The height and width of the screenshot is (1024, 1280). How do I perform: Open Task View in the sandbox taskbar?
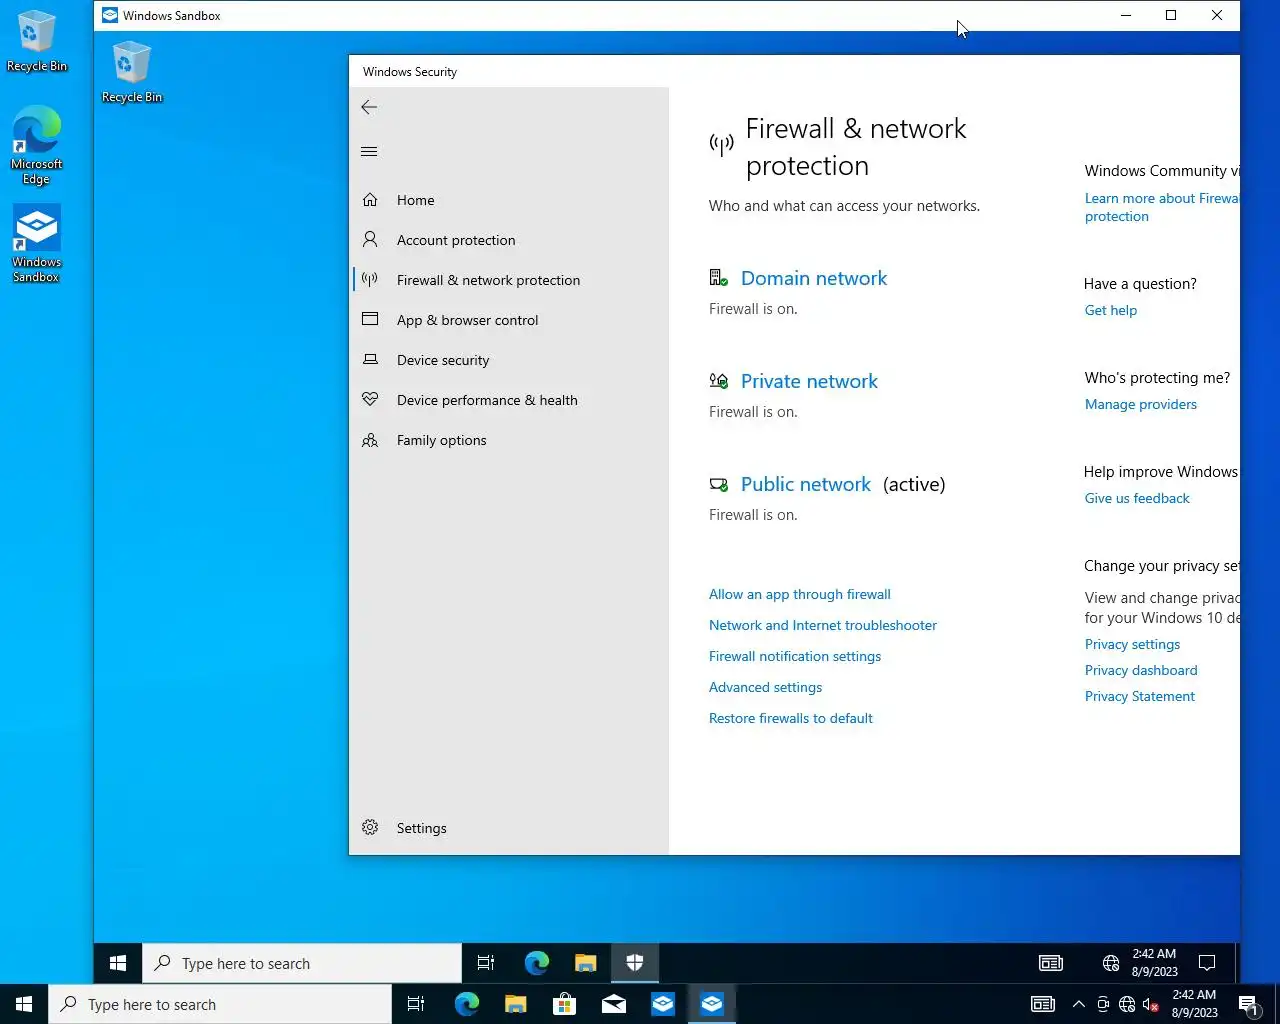486,963
